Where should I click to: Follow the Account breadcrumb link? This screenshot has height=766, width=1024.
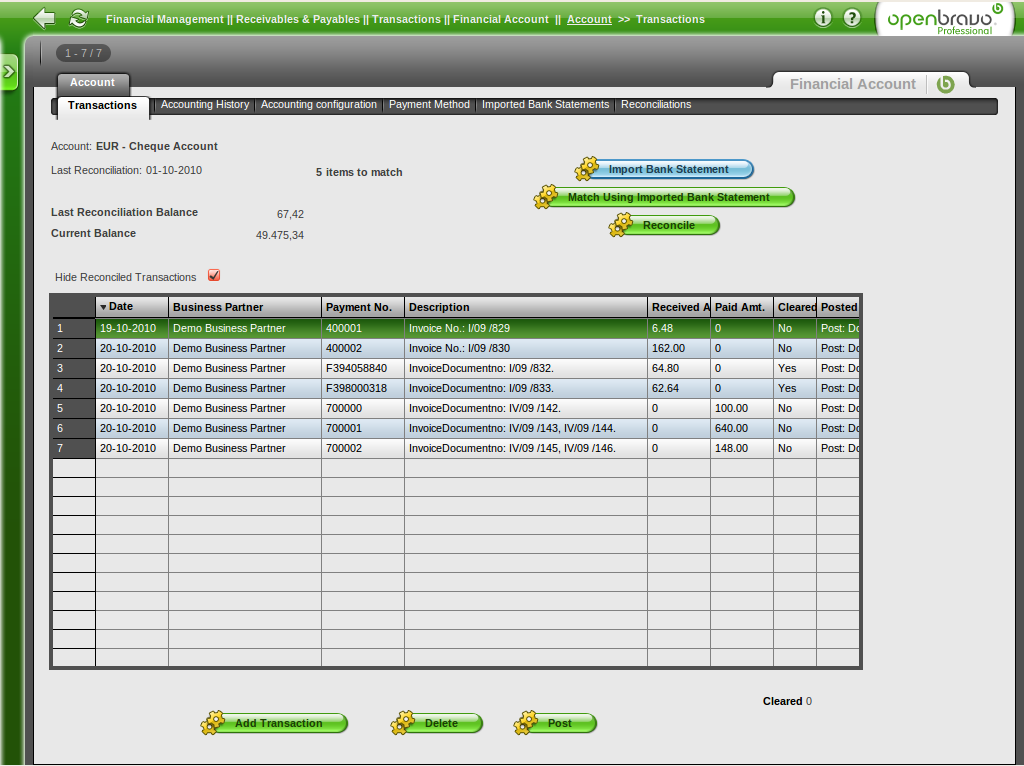[589, 19]
